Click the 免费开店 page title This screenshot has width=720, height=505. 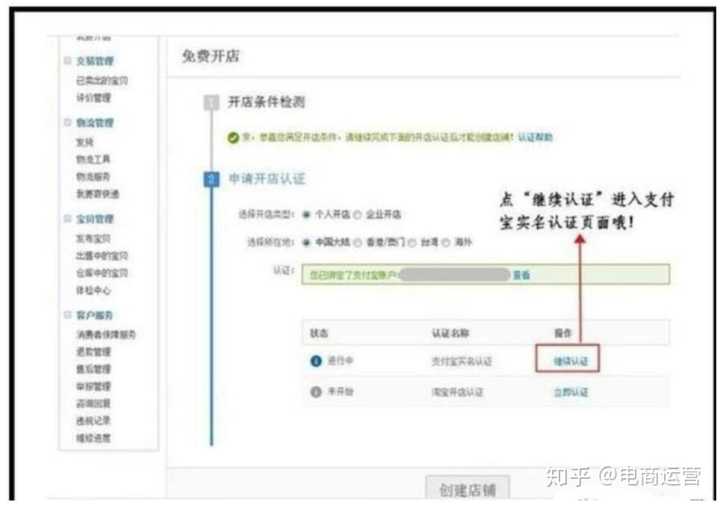click(x=211, y=56)
